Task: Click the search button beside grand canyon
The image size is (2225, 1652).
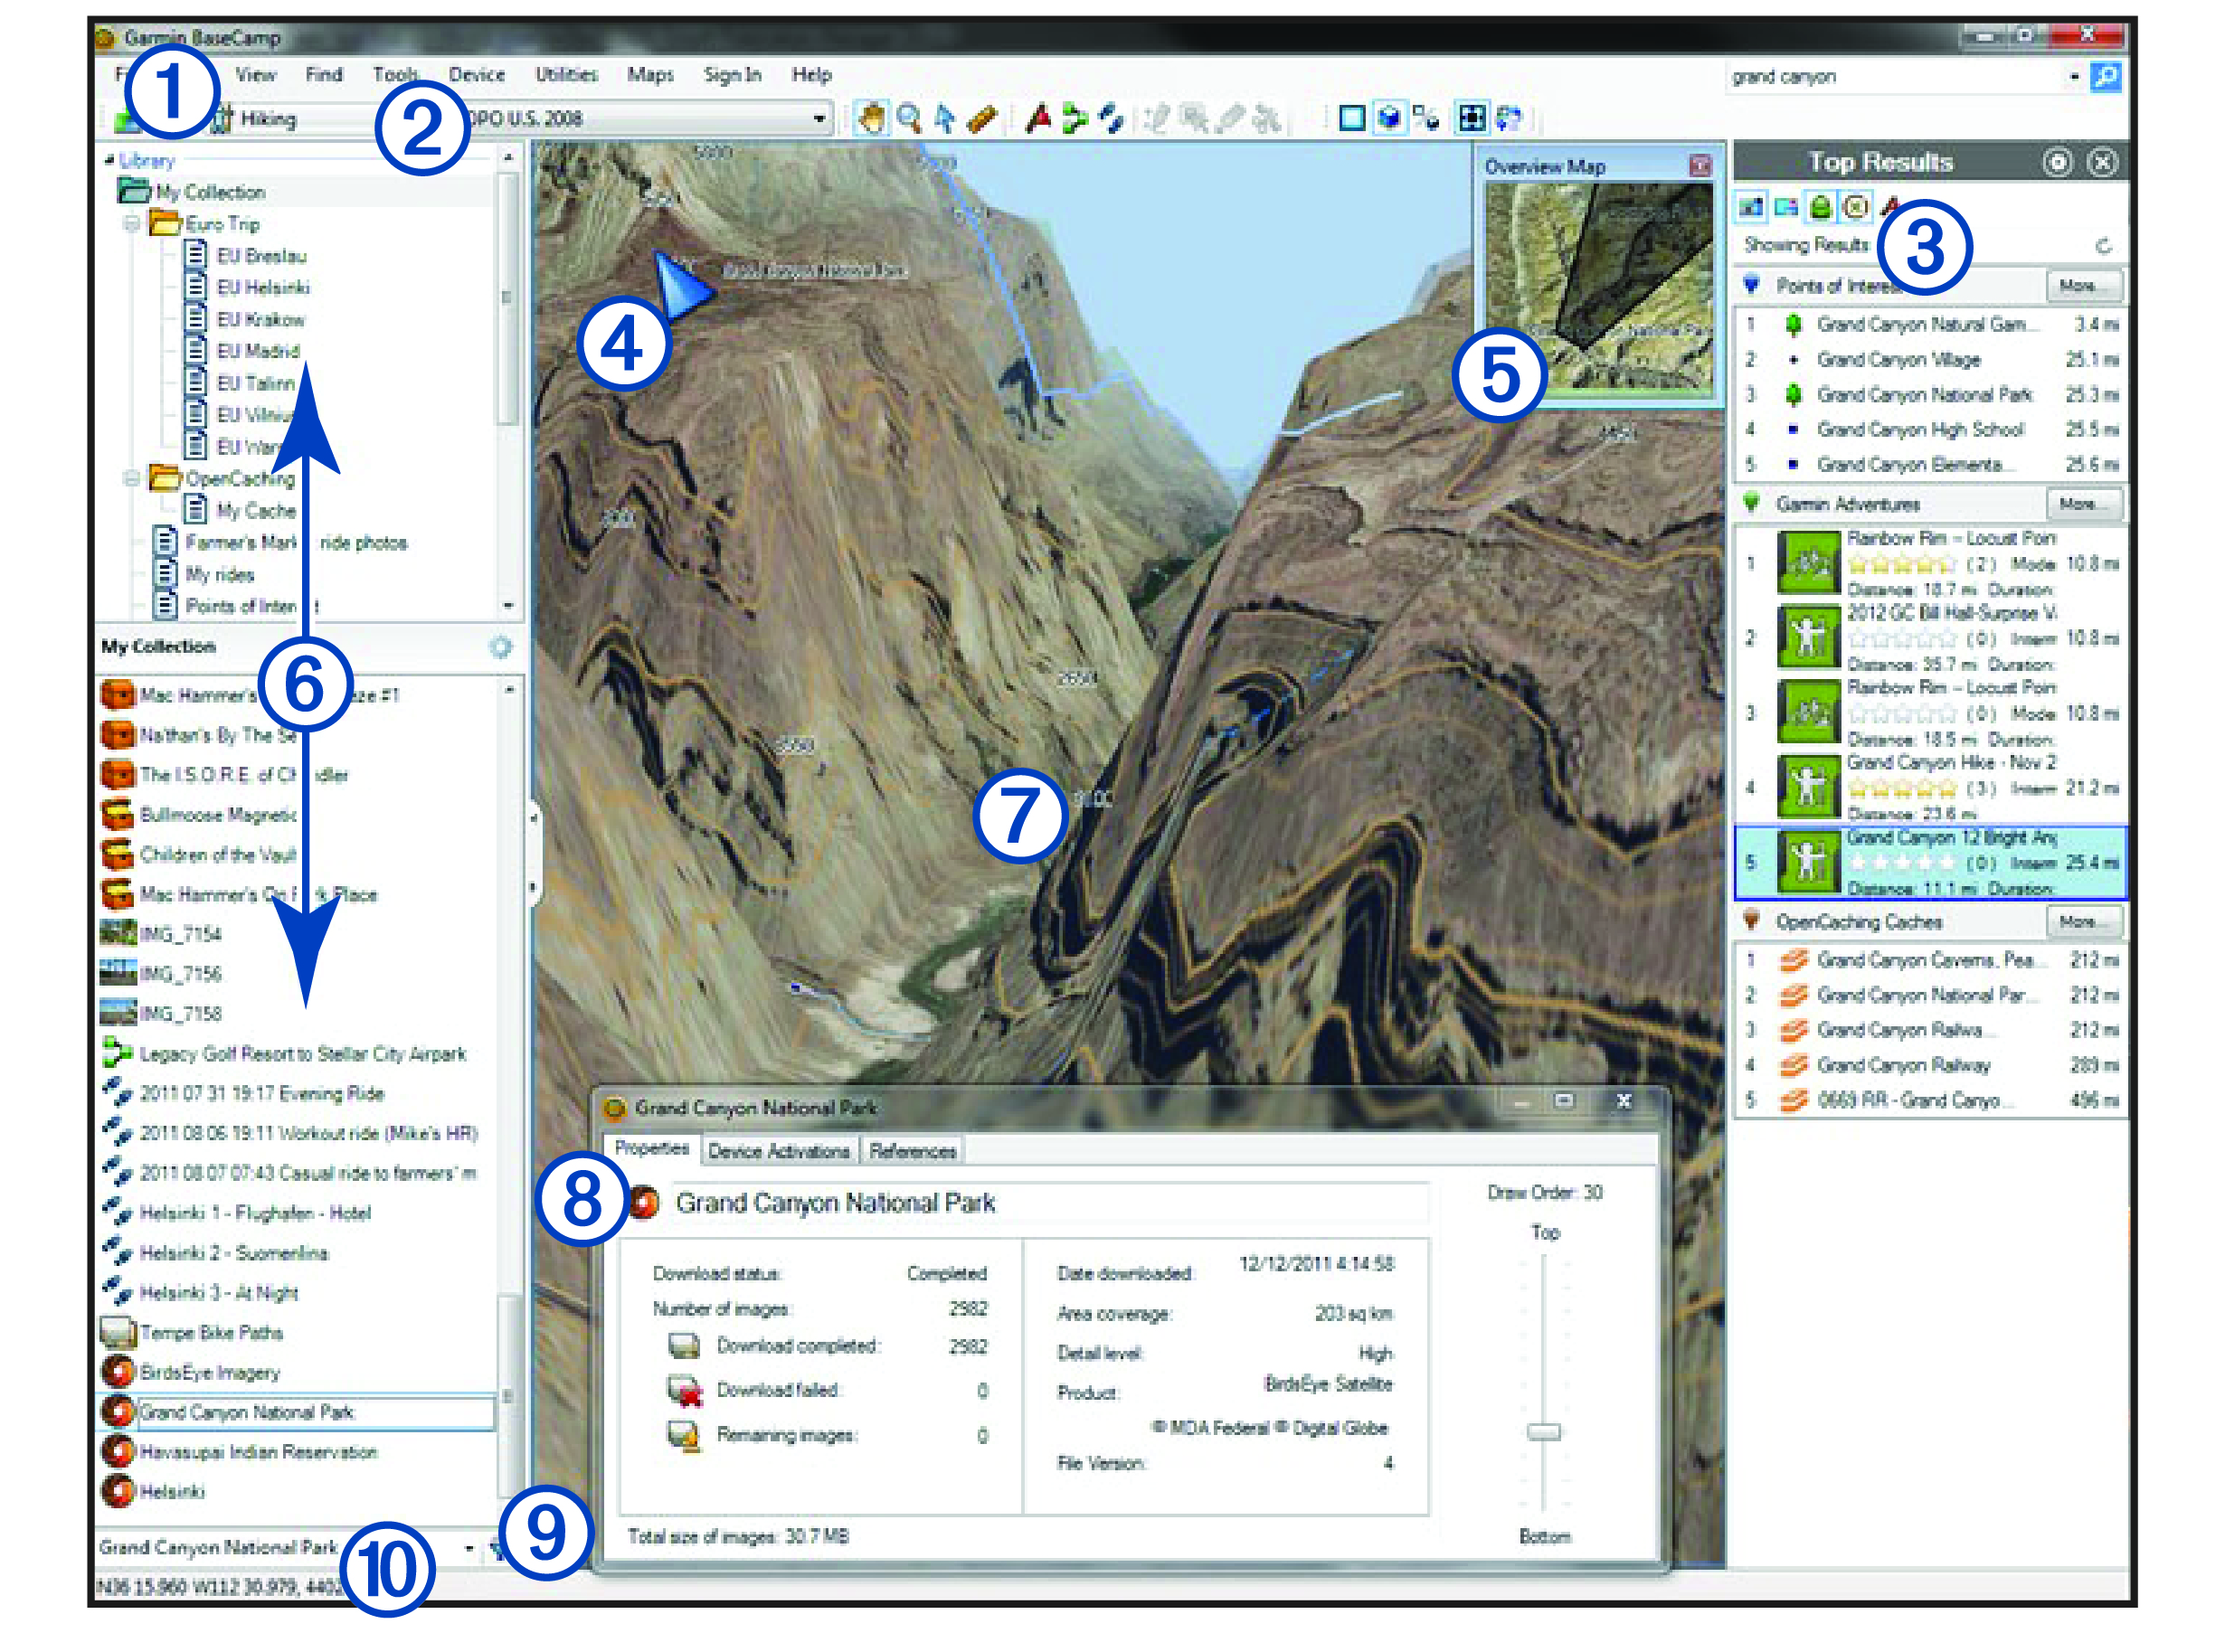Action: (x=2105, y=77)
